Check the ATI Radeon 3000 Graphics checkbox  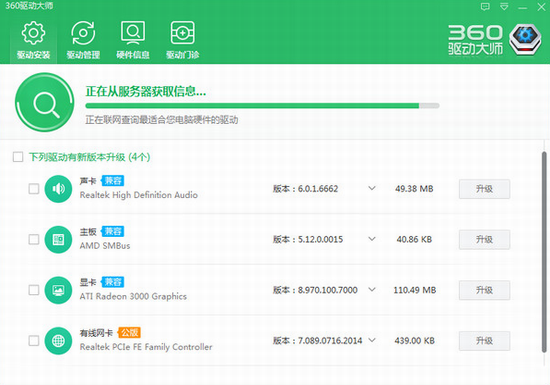[x=34, y=290]
